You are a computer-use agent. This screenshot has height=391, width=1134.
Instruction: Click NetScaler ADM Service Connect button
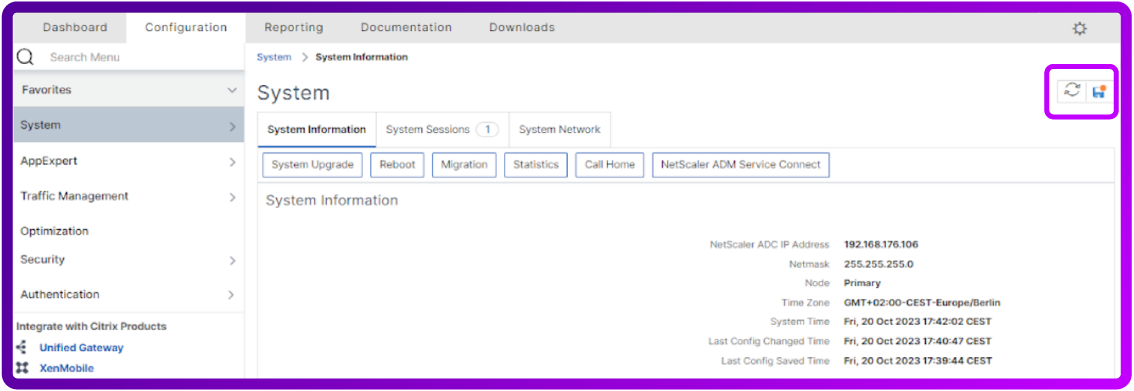point(741,165)
